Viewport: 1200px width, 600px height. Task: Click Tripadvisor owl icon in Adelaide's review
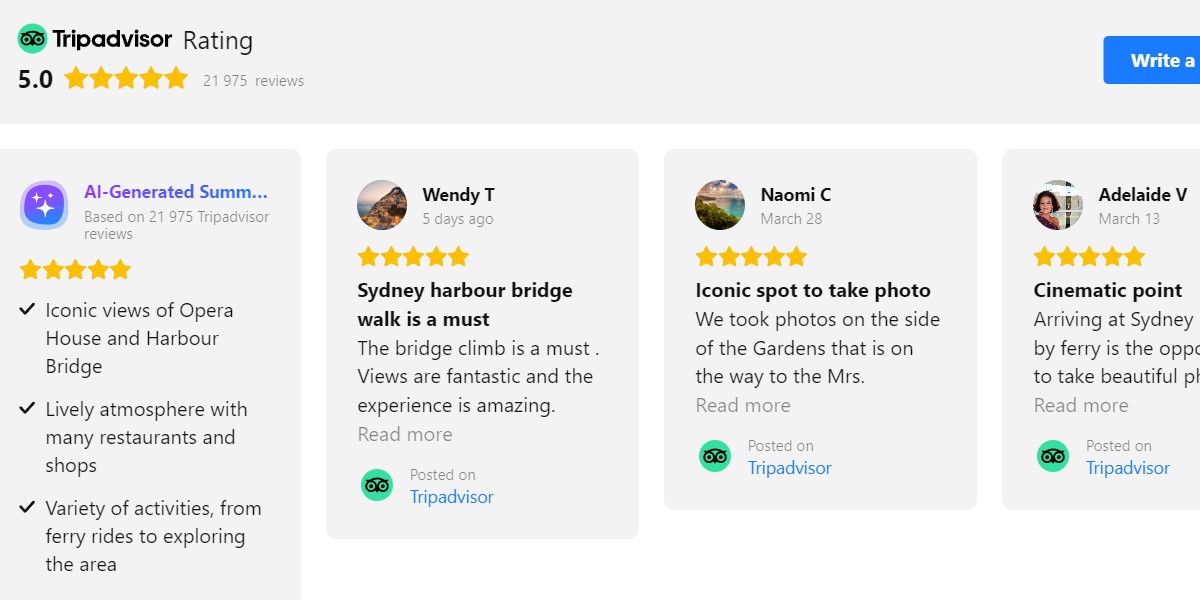[1053, 456]
